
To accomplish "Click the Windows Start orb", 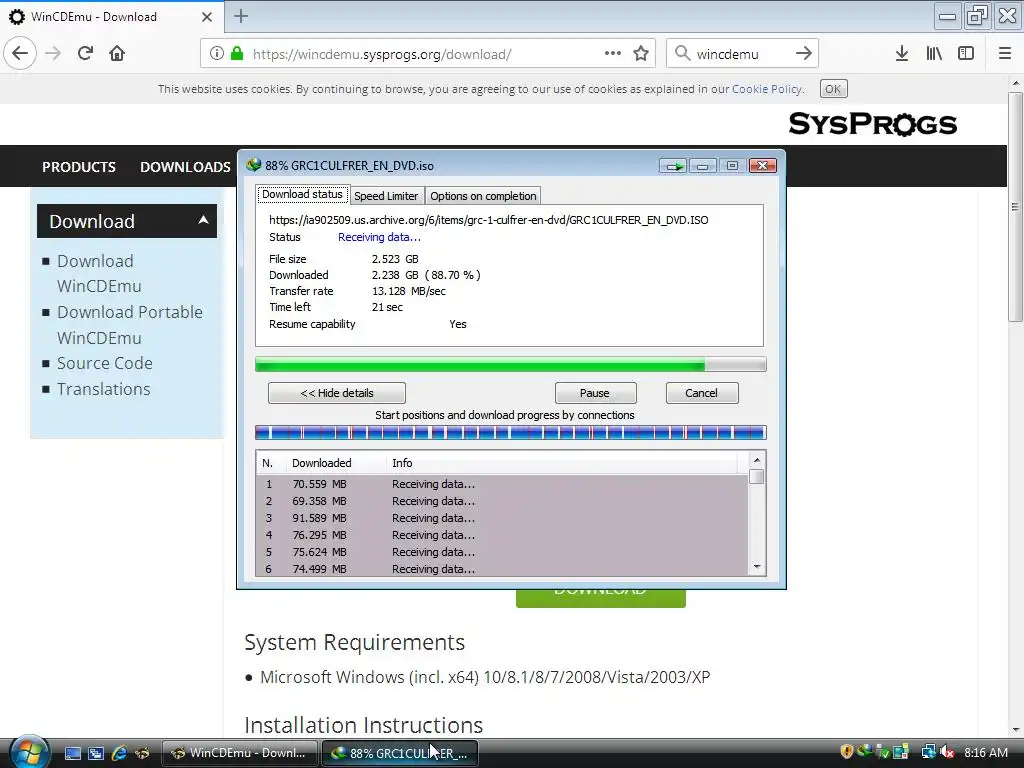I will click(29, 753).
